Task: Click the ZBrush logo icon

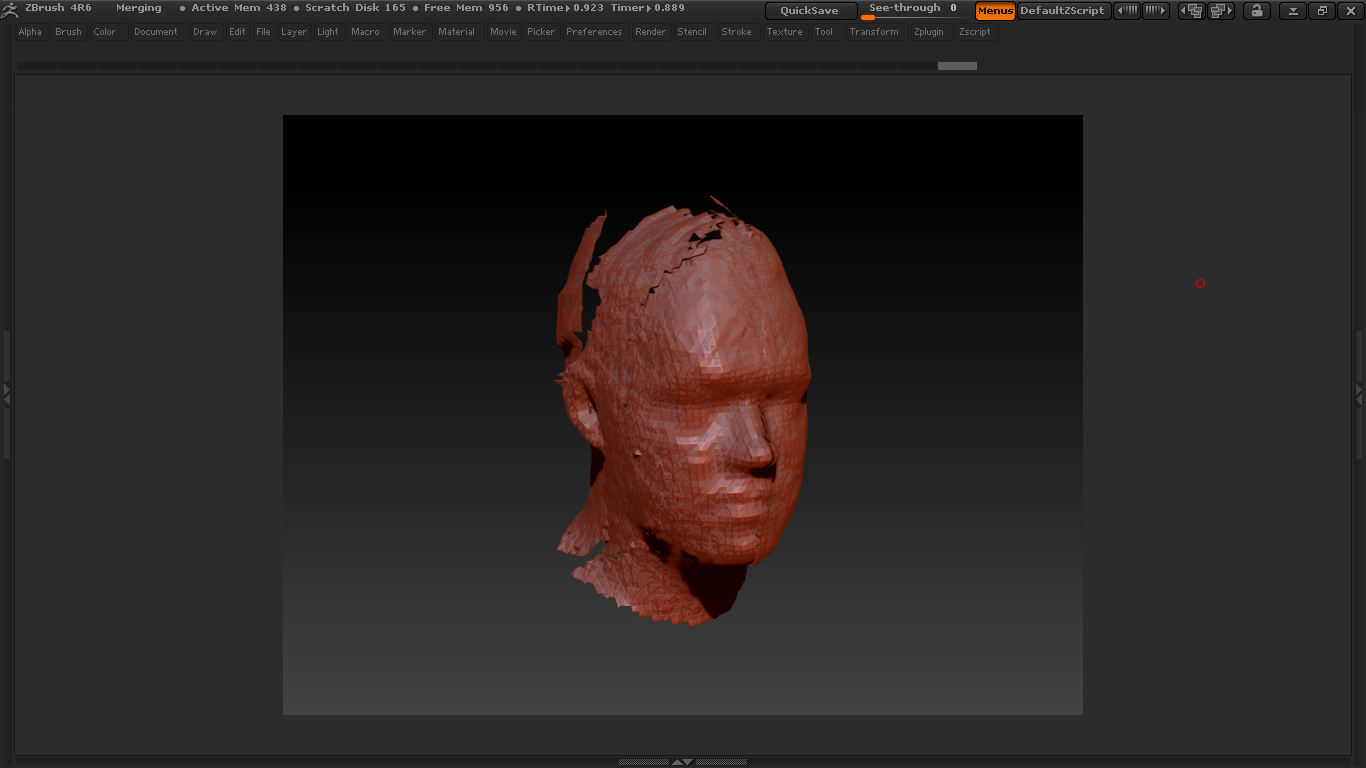Action: coord(10,10)
